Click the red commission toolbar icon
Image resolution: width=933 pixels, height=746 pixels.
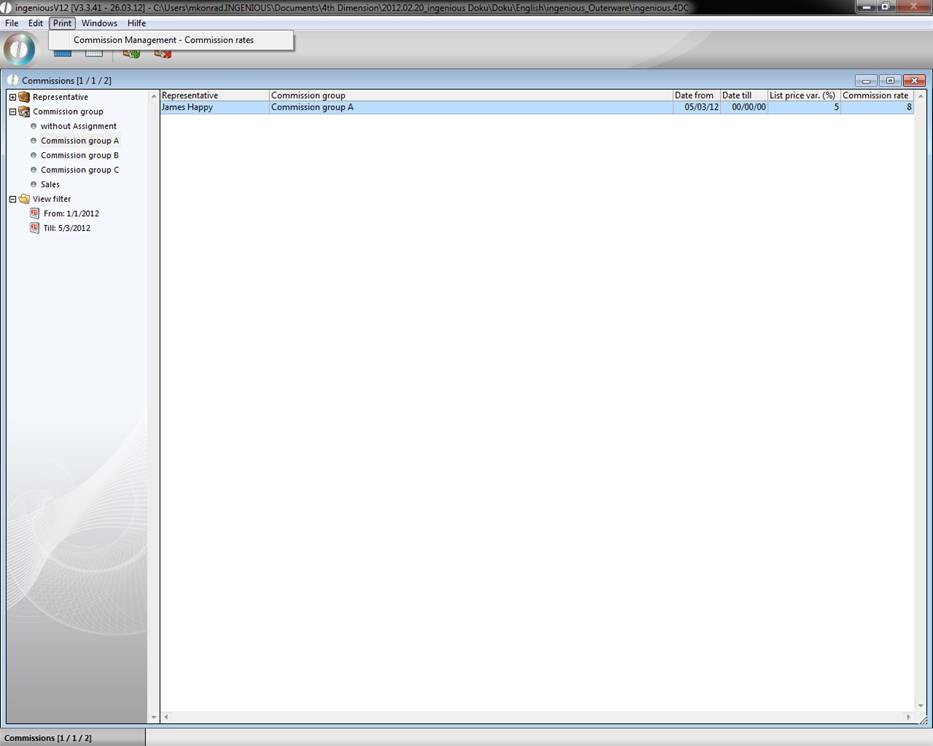pos(162,53)
